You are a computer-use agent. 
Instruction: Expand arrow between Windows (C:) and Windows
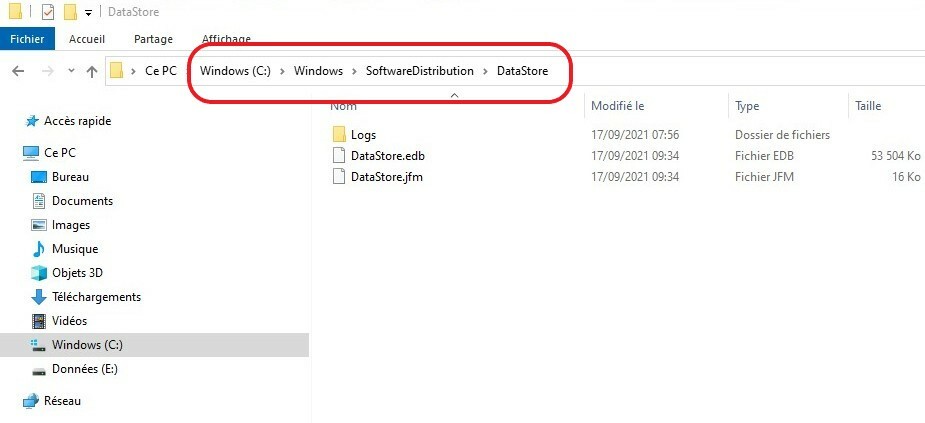tap(283, 71)
